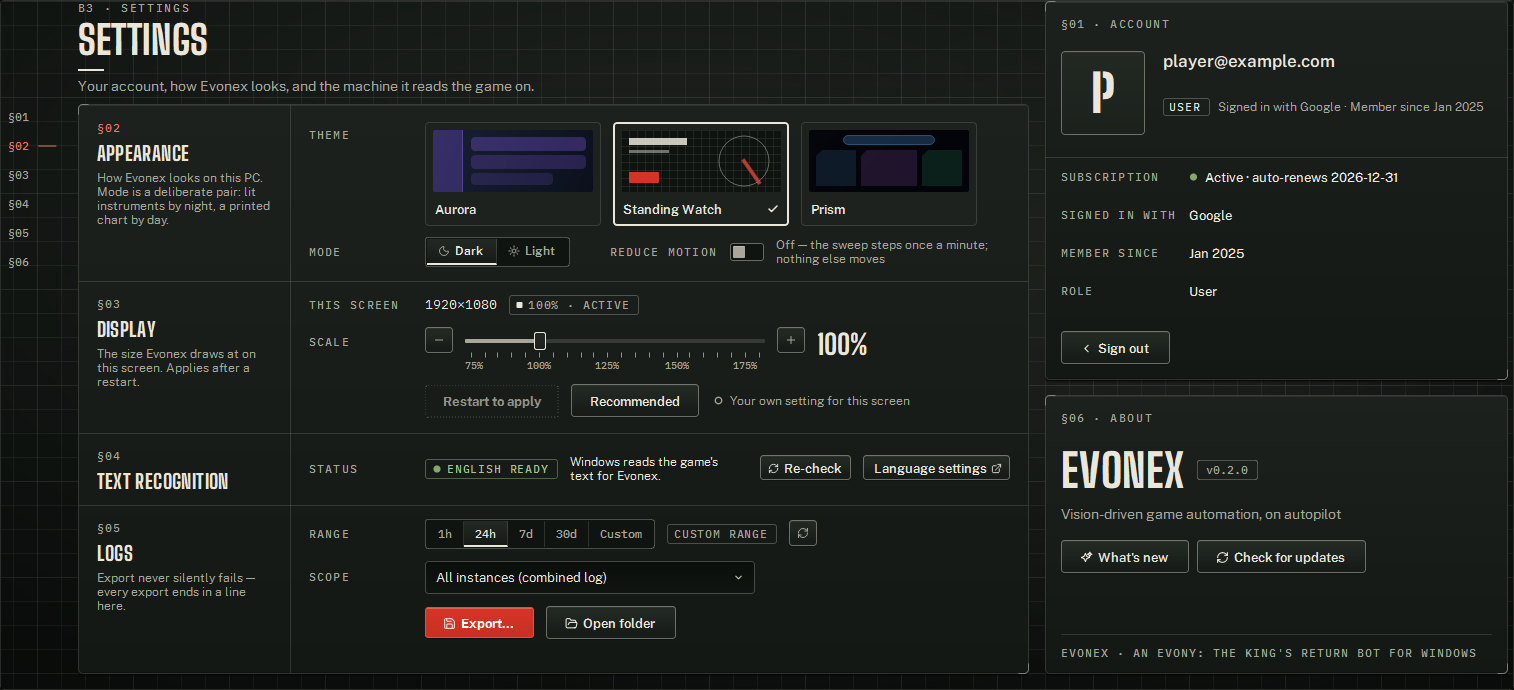This screenshot has width=1514, height=690.
Task: Click the Restart to apply button
Action: (492, 401)
